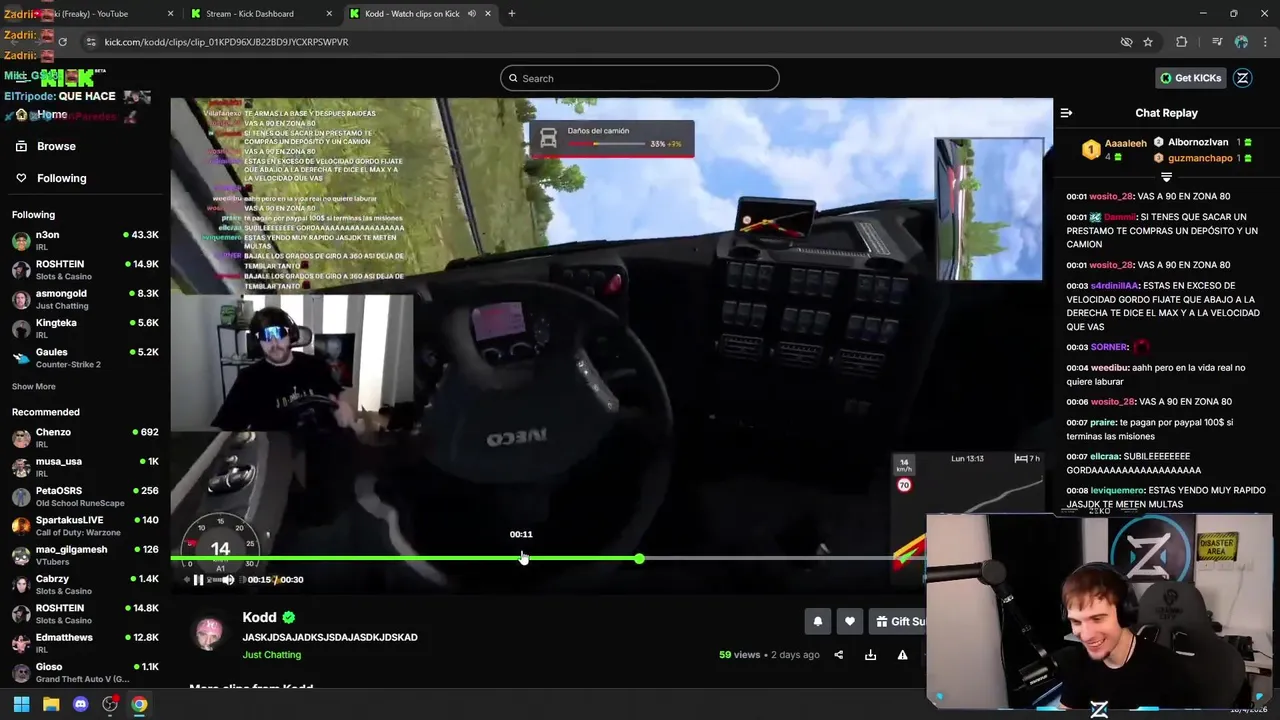The image size is (1280, 720).
Task: Mute the Kodd tab via its speaker icon
Action: [x=471, y=14]
